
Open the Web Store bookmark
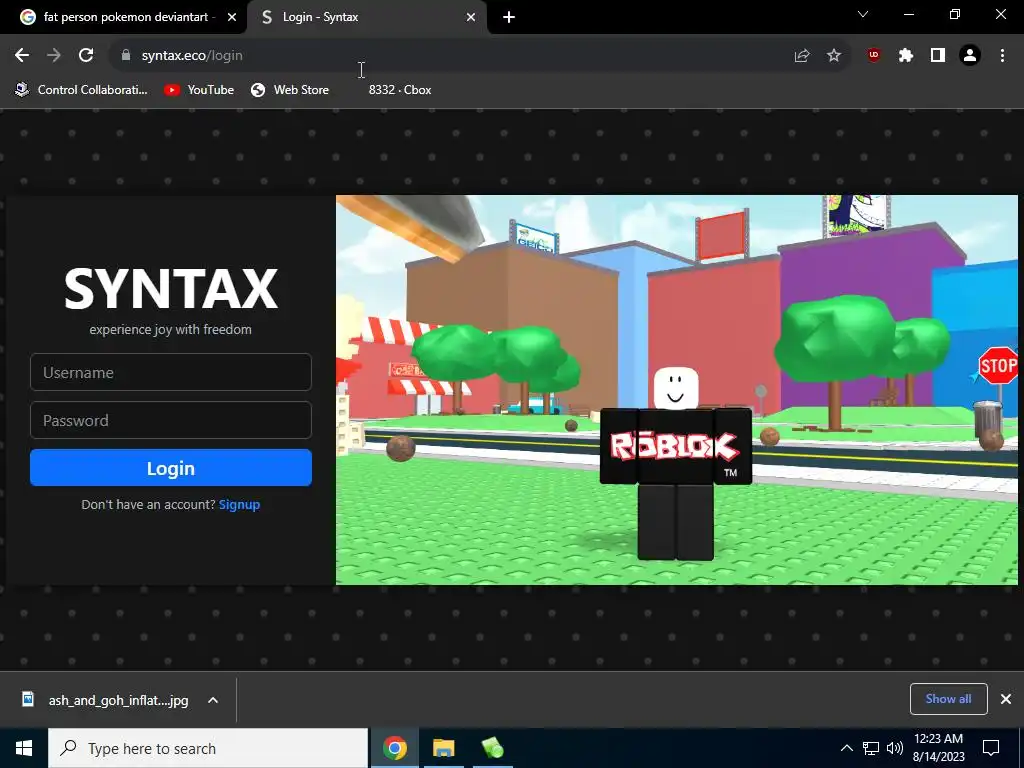[x=290, y=89]
